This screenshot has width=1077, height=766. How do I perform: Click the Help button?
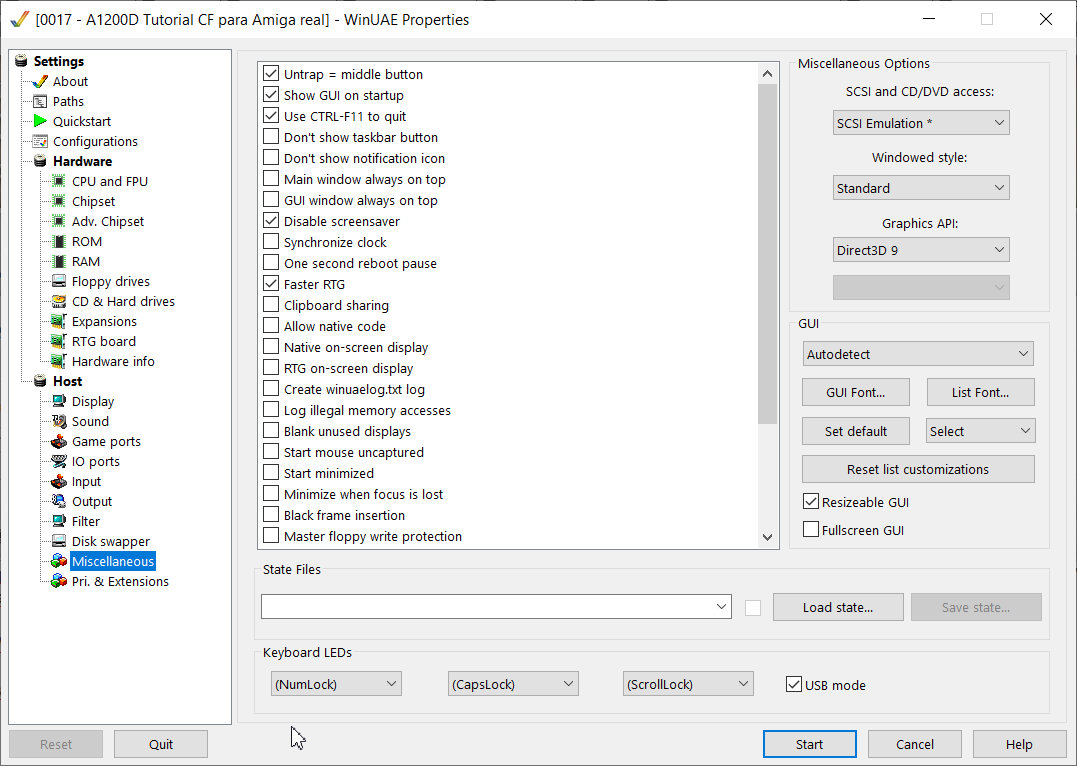tap(1019, 744)
